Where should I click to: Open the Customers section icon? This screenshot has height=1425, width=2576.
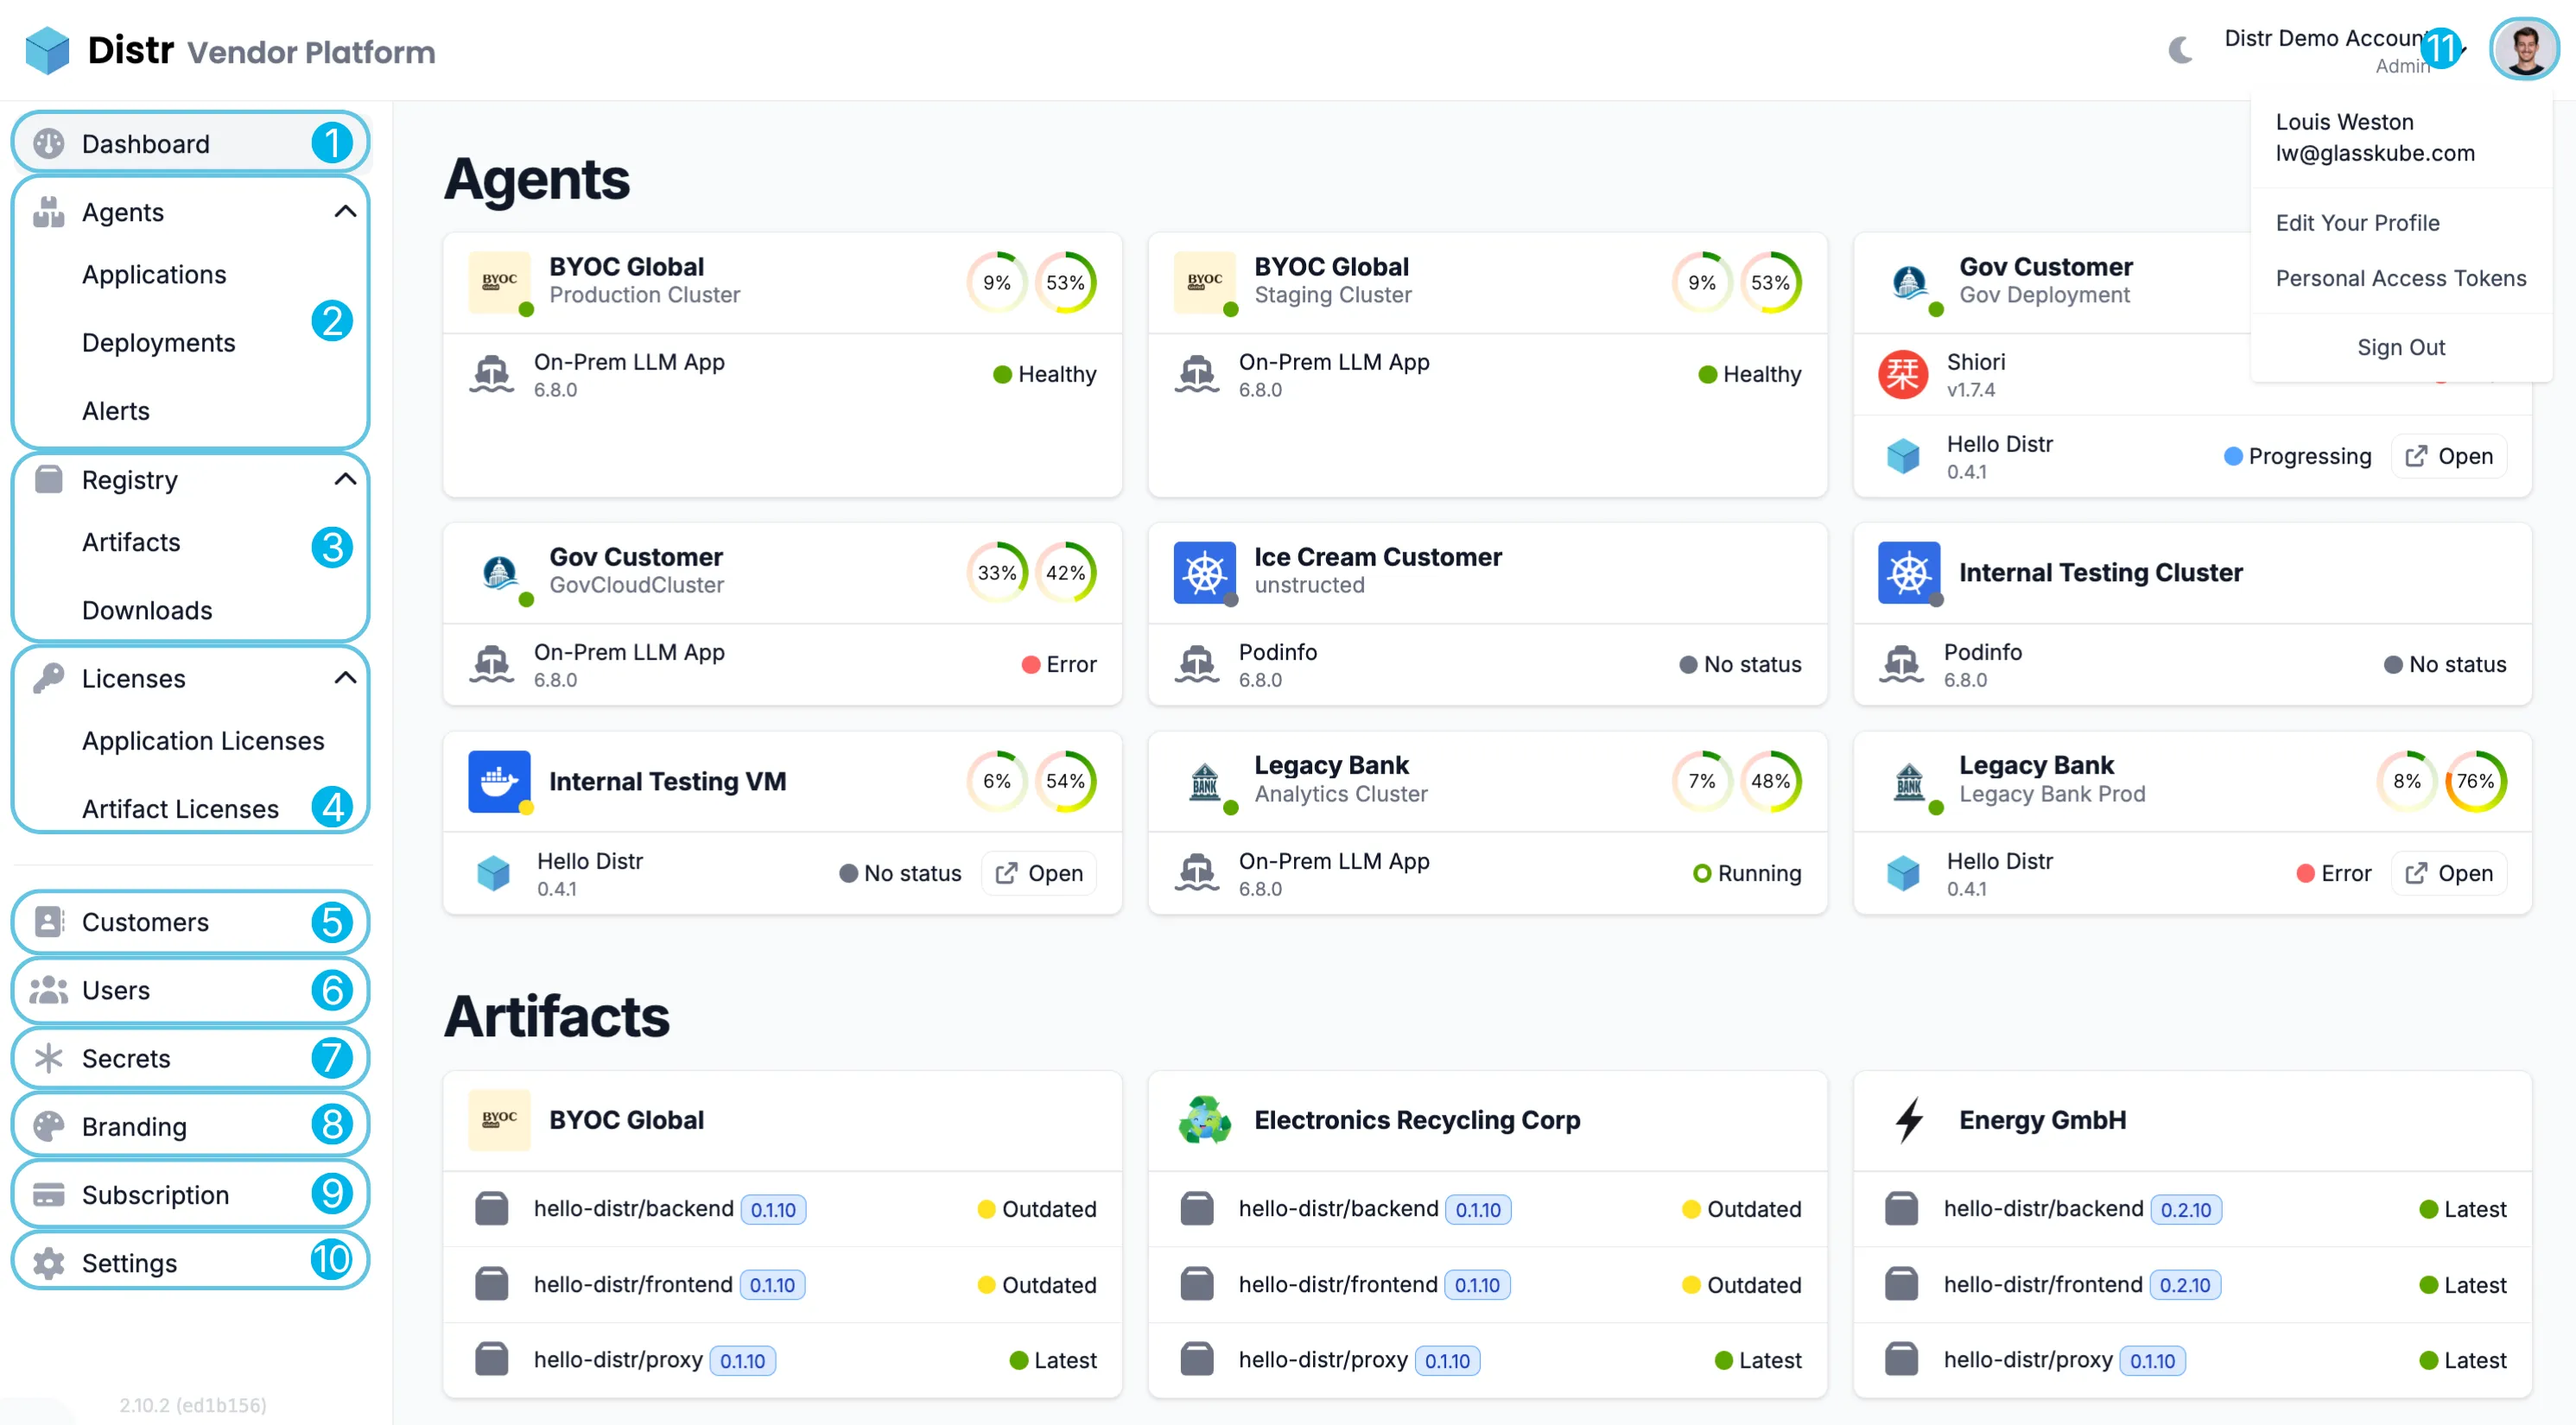click(x=48, y=922)
